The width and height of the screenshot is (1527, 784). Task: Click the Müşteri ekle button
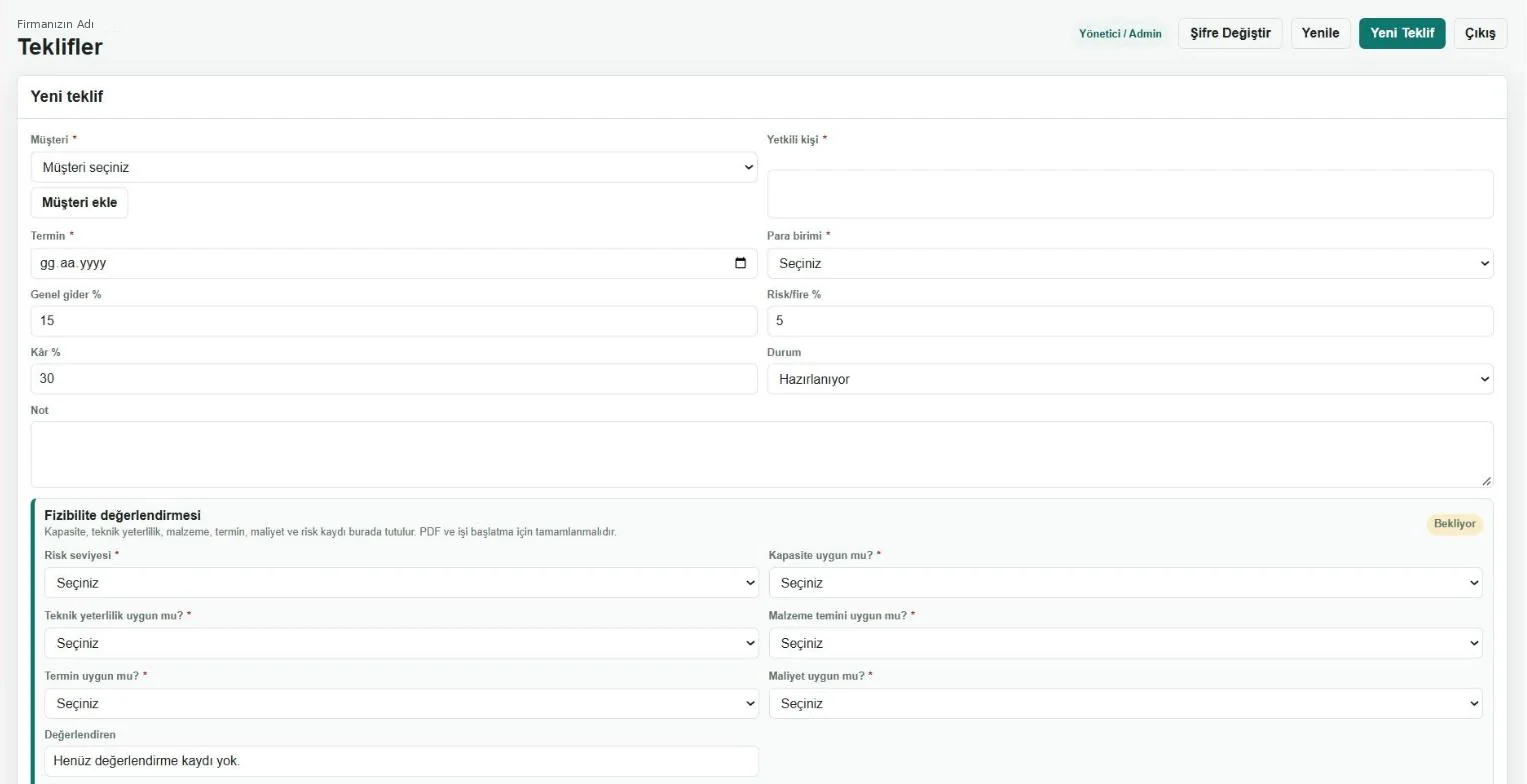point(79,202)
